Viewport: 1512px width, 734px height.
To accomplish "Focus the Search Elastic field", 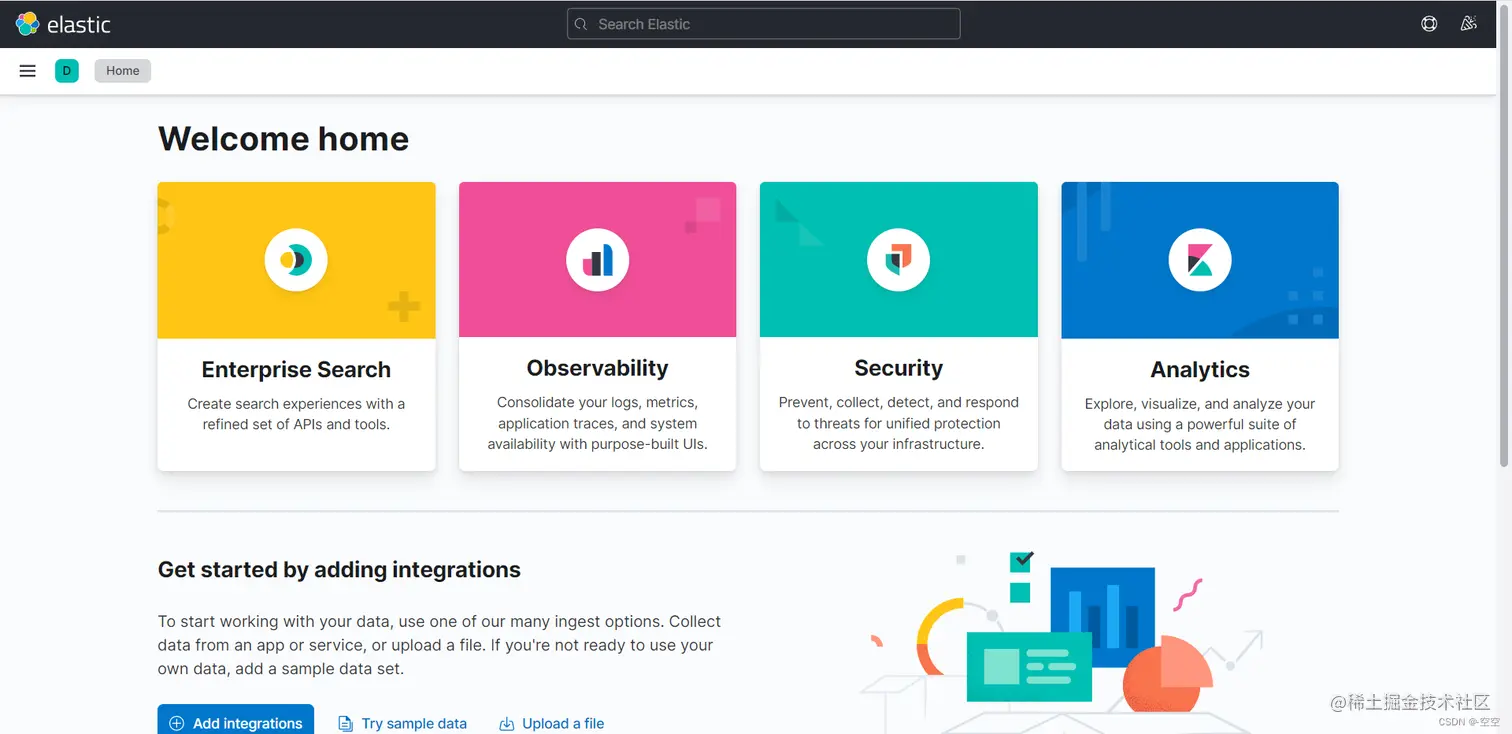I will pos(764,24).
